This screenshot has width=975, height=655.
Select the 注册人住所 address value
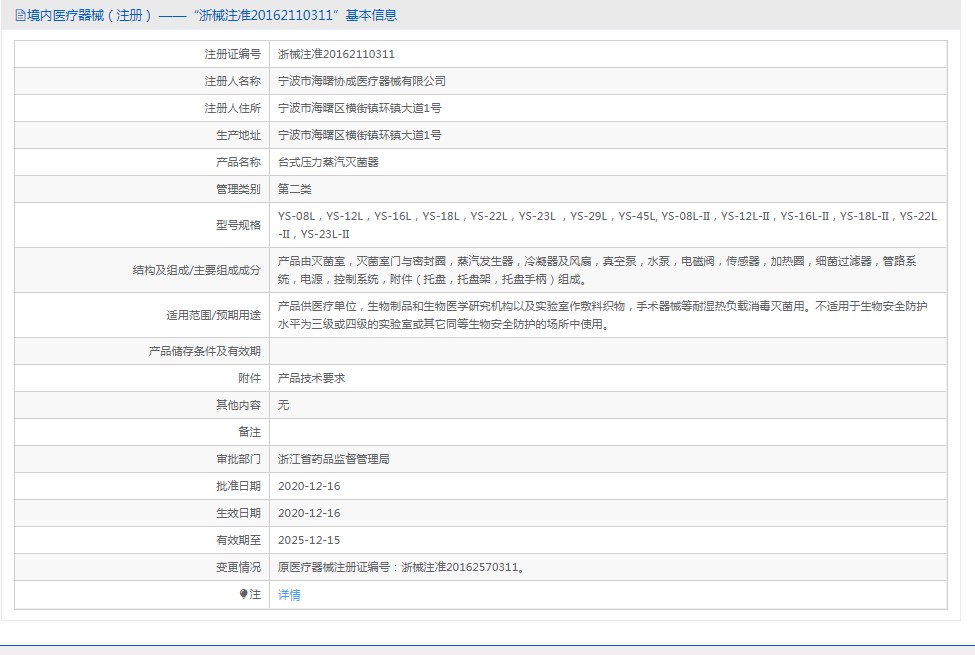coord(359,108)
